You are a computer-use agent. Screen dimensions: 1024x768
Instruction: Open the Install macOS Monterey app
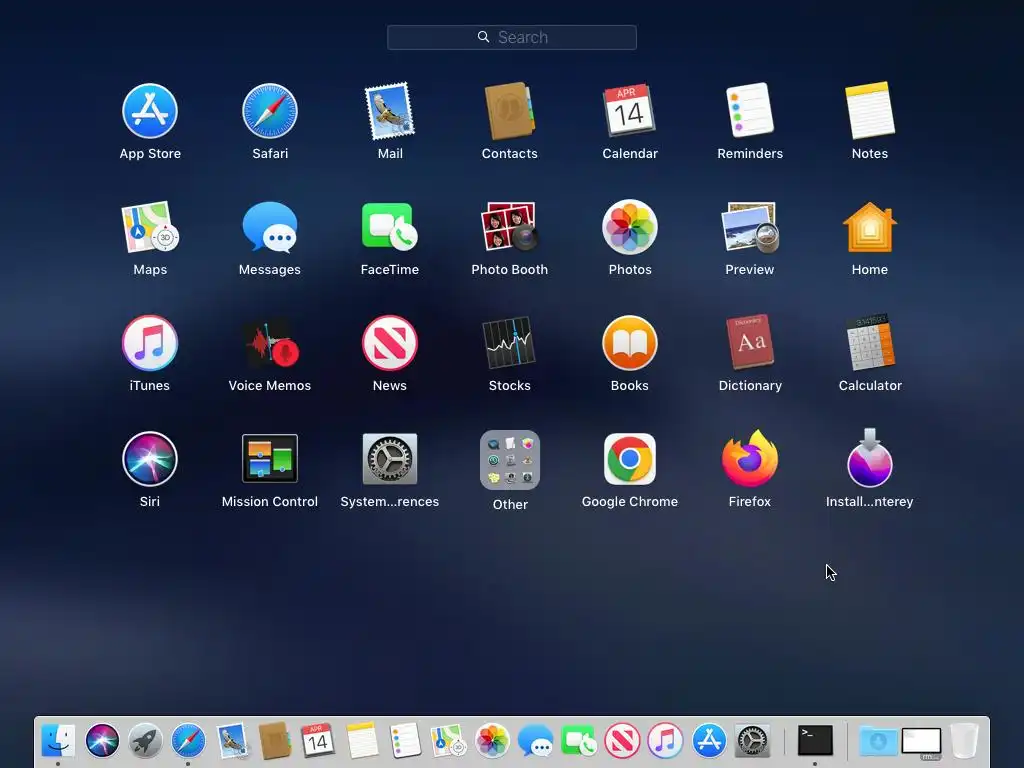870,459
